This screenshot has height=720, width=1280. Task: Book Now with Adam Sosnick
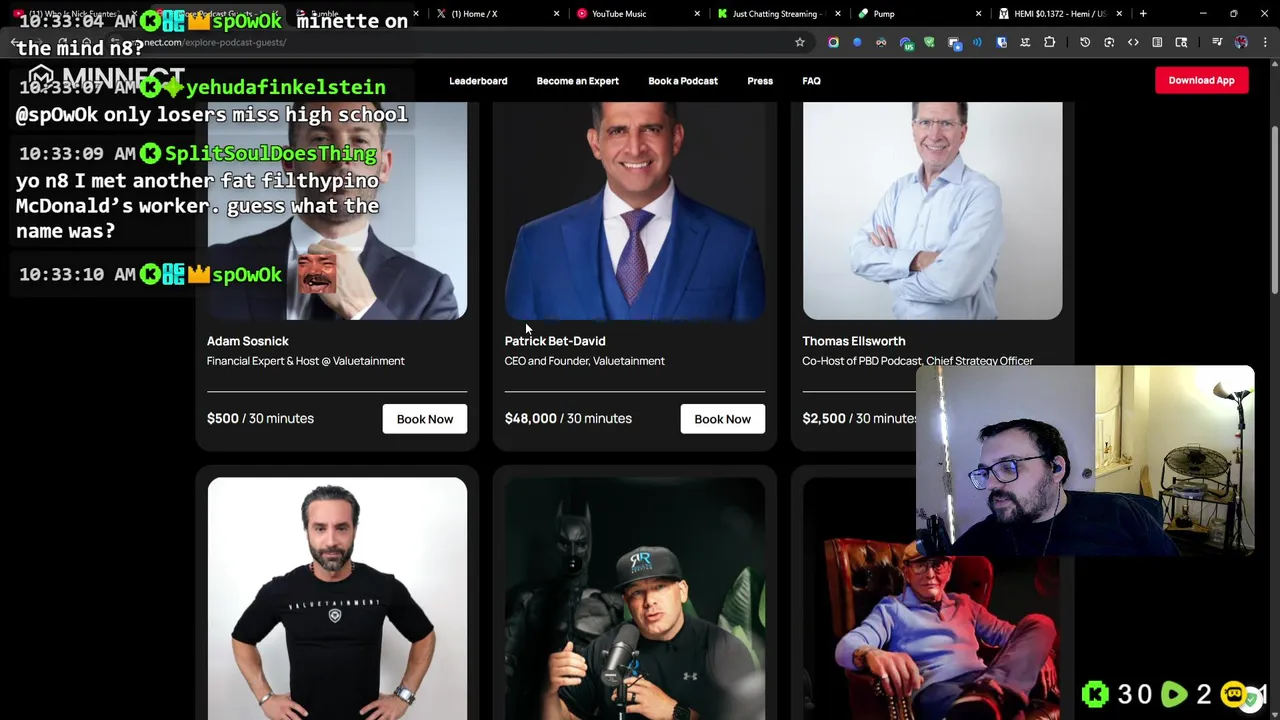[425, 419]
